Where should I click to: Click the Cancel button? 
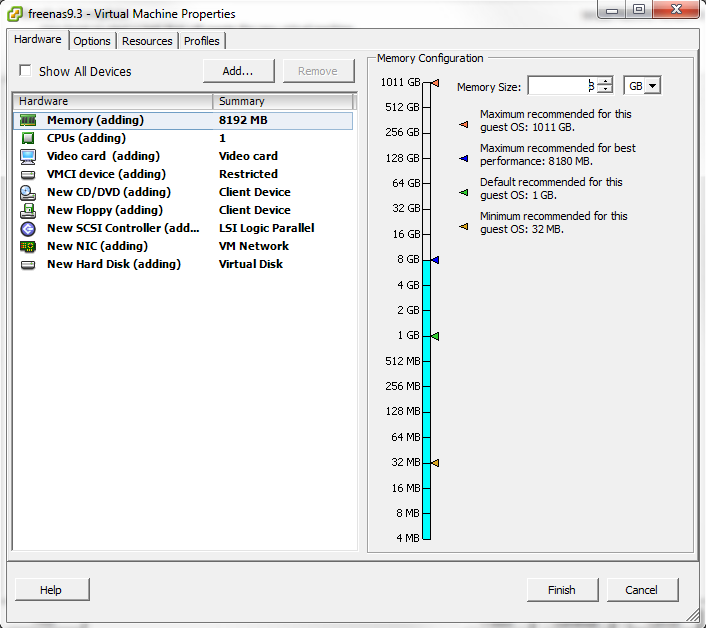coord(641,590)
